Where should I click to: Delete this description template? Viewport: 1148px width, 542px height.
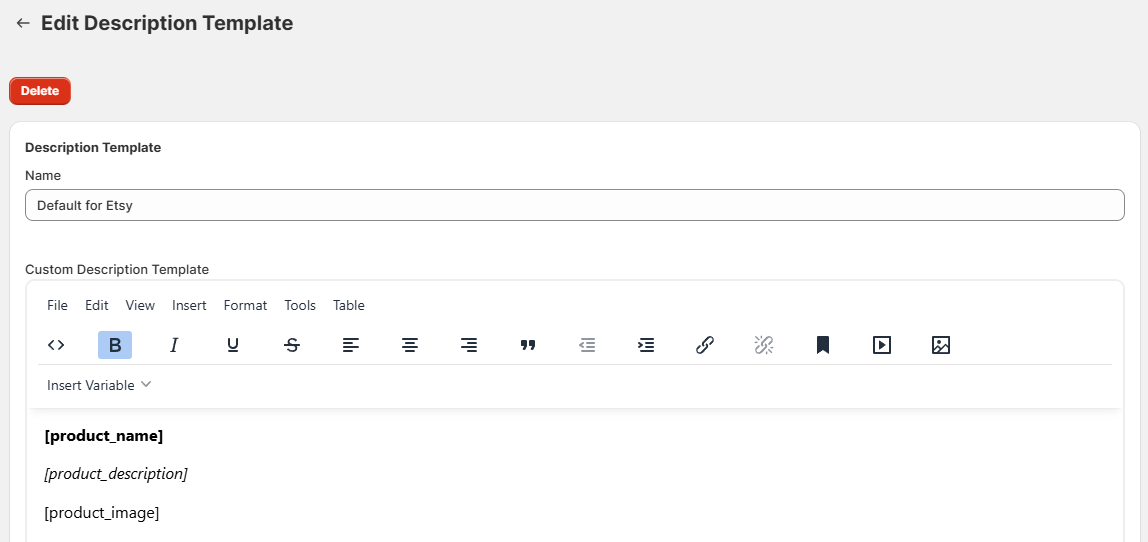[x=40, y=91]
